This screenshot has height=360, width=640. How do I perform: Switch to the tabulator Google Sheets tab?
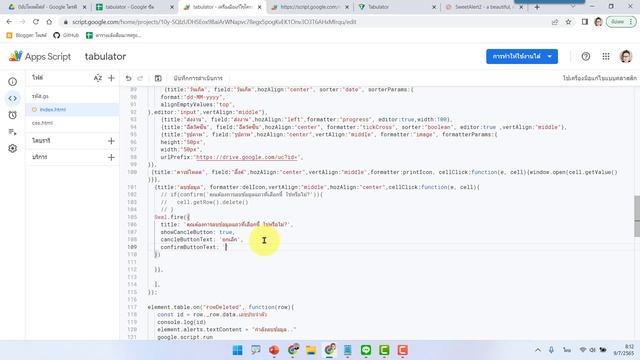click(x=135, y=7)
